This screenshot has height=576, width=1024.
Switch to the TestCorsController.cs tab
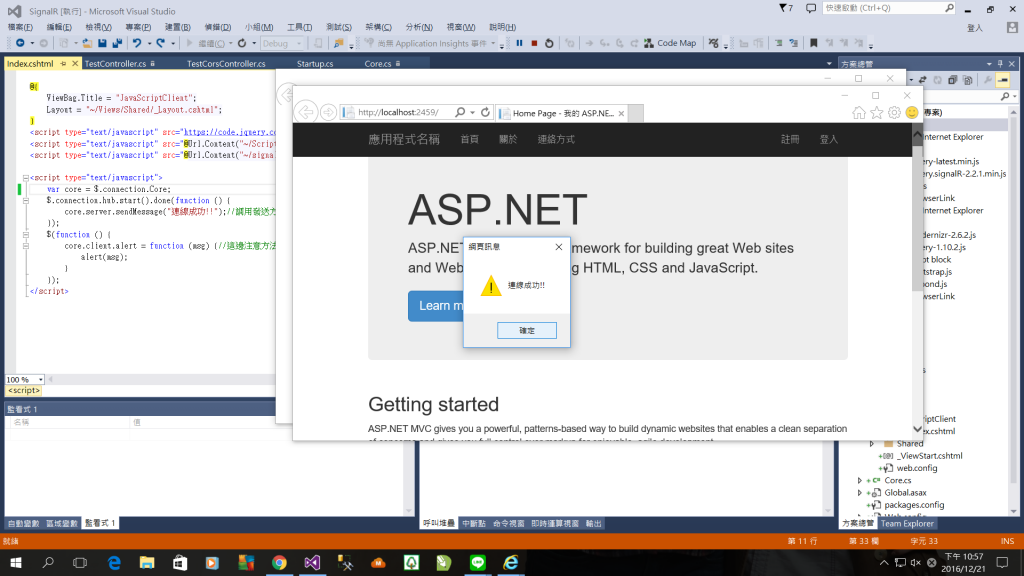226,63
